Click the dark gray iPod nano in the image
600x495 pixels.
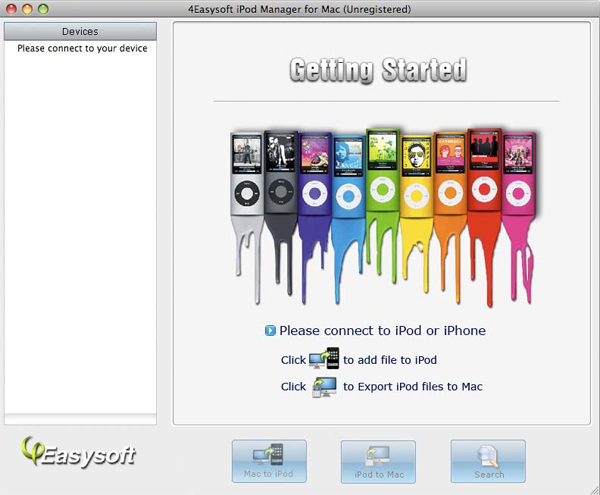coord(280,172)
